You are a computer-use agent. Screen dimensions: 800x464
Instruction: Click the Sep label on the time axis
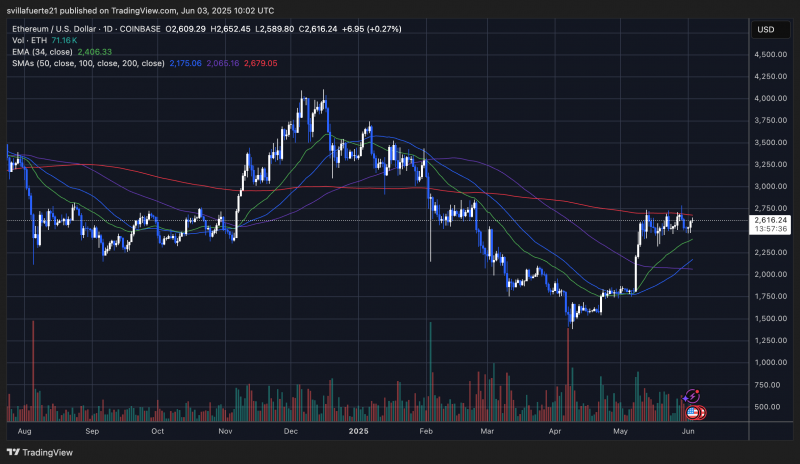tap(92, 431)
